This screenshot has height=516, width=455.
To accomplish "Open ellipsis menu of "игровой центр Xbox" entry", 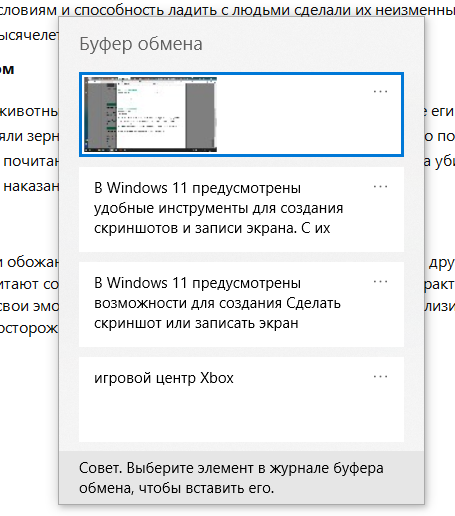I will click(380, 376).
